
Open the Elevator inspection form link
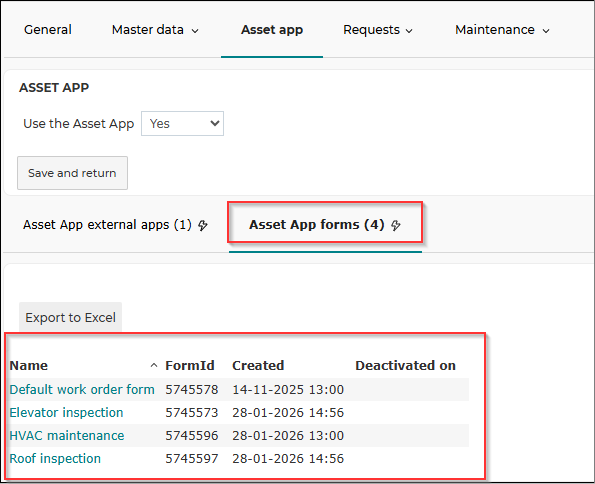point(66,412)
